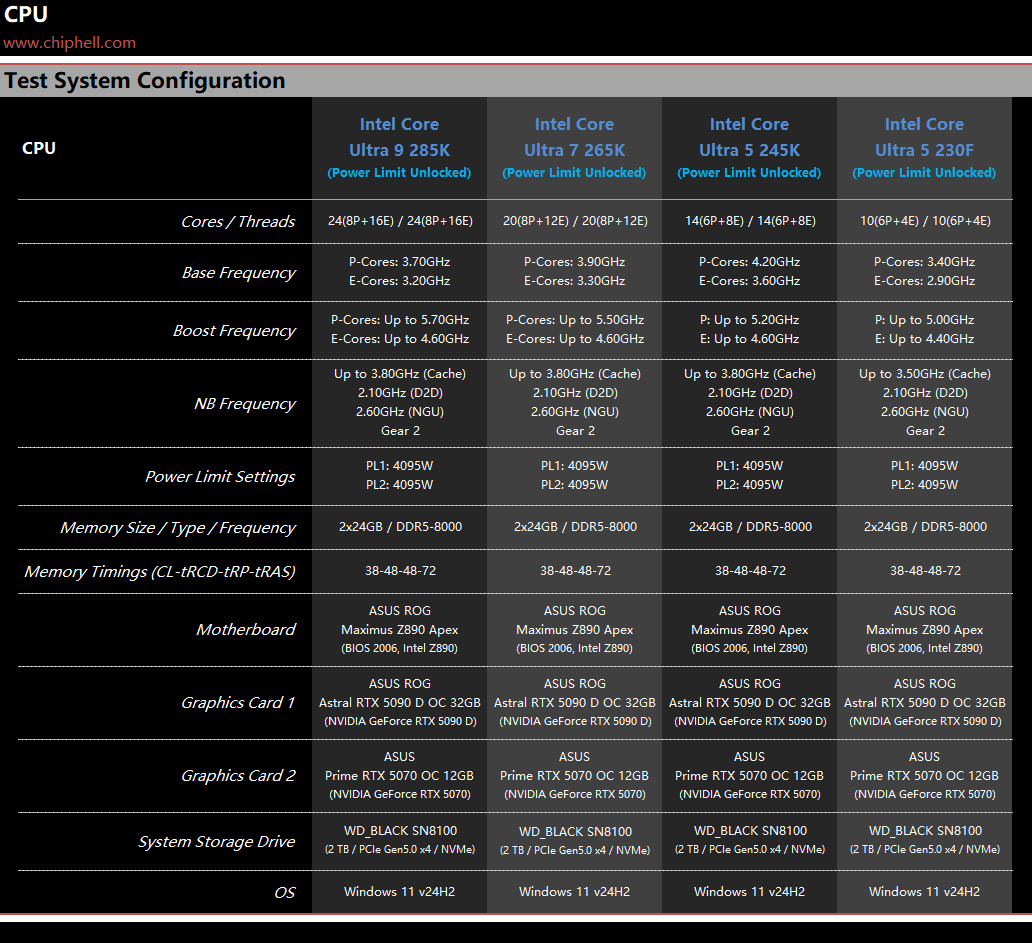Viewport: 1032px width, 943px height.
Task: Click 2x24GB / DDR5-8000 in 245K column
Action: [750, 527]
